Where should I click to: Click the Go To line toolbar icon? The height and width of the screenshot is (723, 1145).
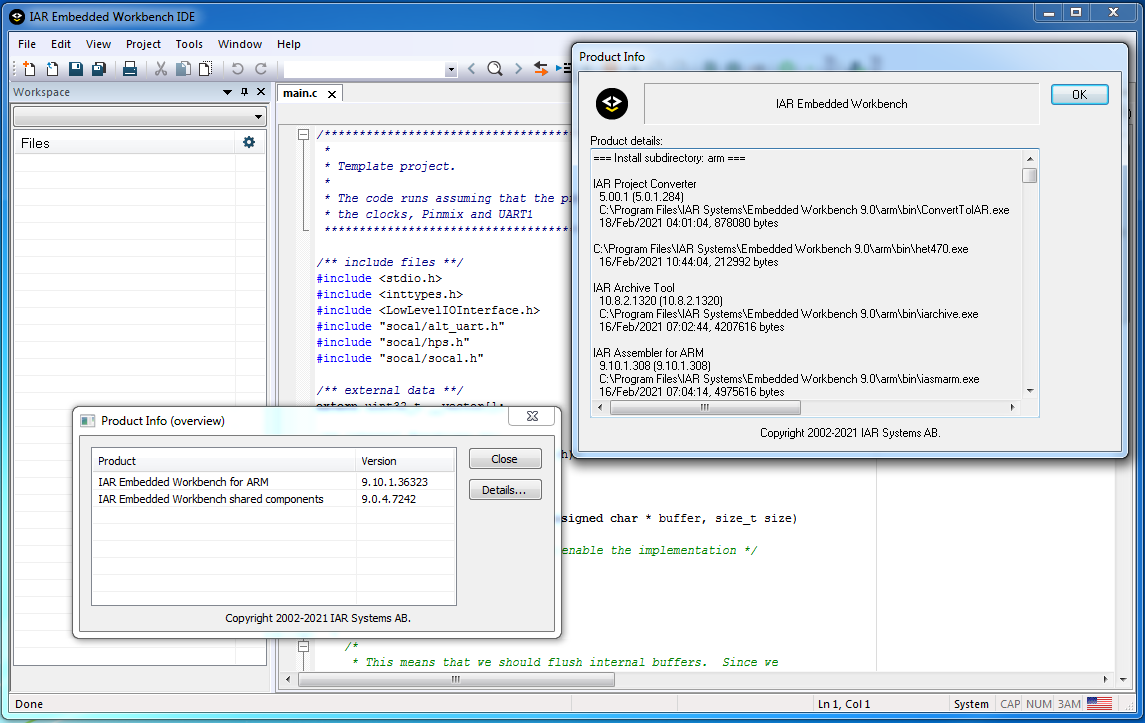click(563, 69)
